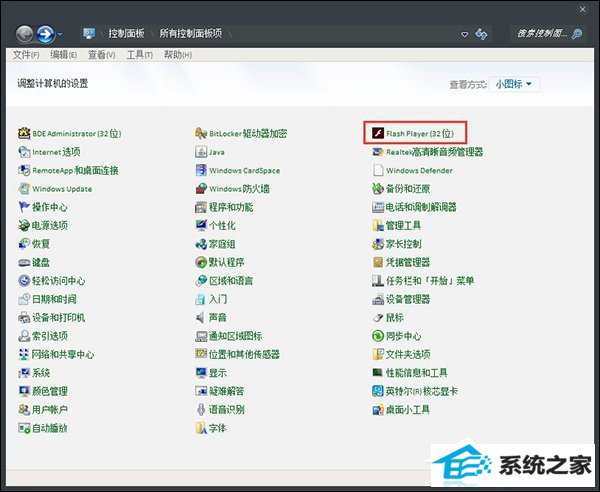Click in the 搜索控制面板 search field

tap(541, 34)
